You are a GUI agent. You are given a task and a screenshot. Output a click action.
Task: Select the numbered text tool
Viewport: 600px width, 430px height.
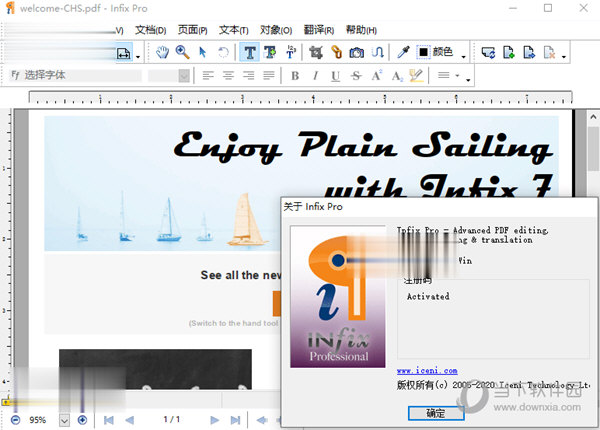click(291, 52)
